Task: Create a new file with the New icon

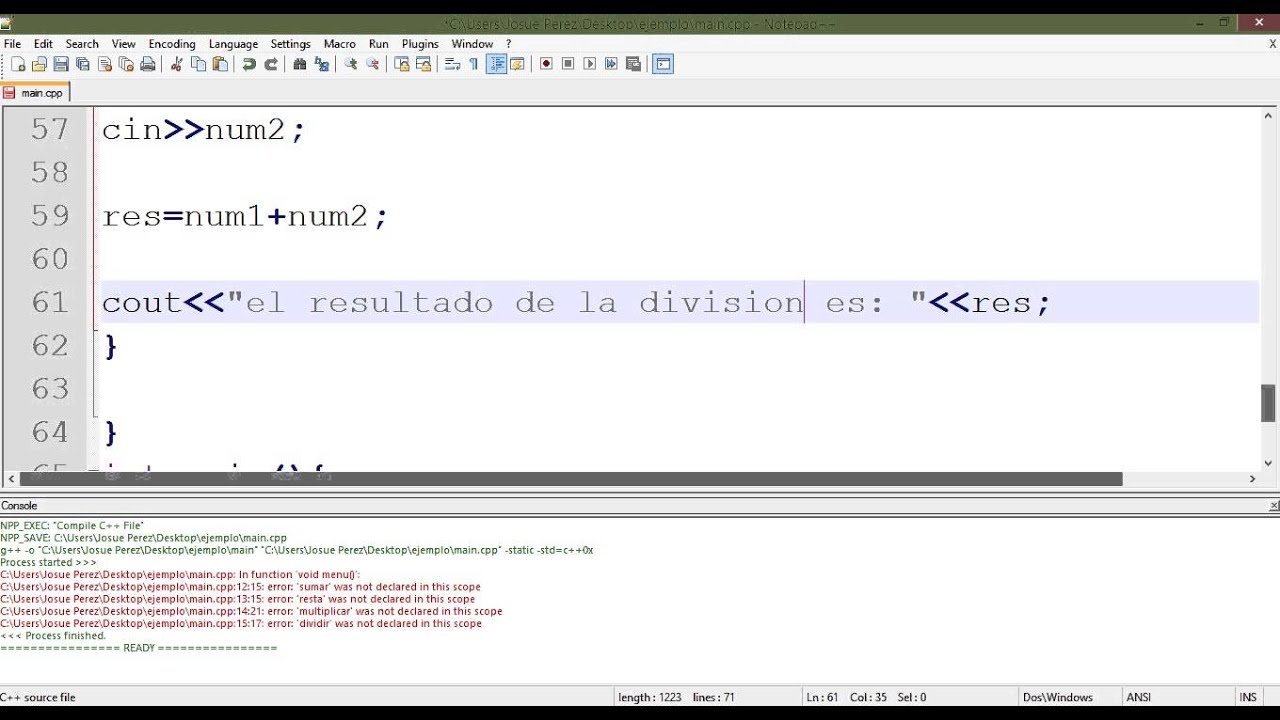Action: [x=17, y=64]
